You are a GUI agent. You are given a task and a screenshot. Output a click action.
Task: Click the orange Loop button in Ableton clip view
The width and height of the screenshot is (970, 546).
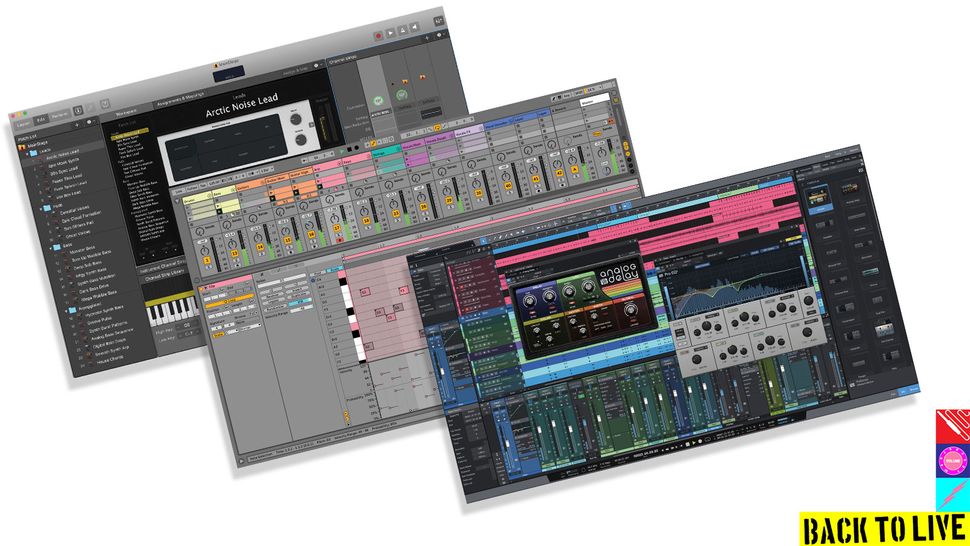click(x=230, y=301)
